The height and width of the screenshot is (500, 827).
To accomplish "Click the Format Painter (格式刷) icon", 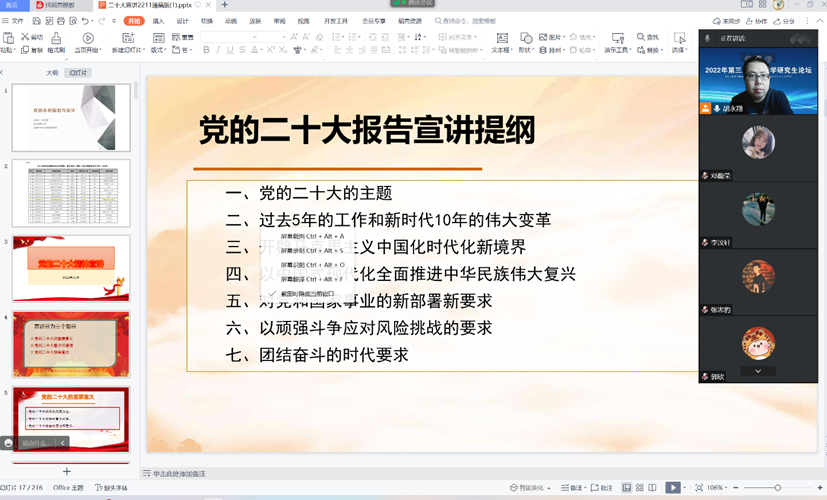I will pyautogui.click(x=55, y=41).
